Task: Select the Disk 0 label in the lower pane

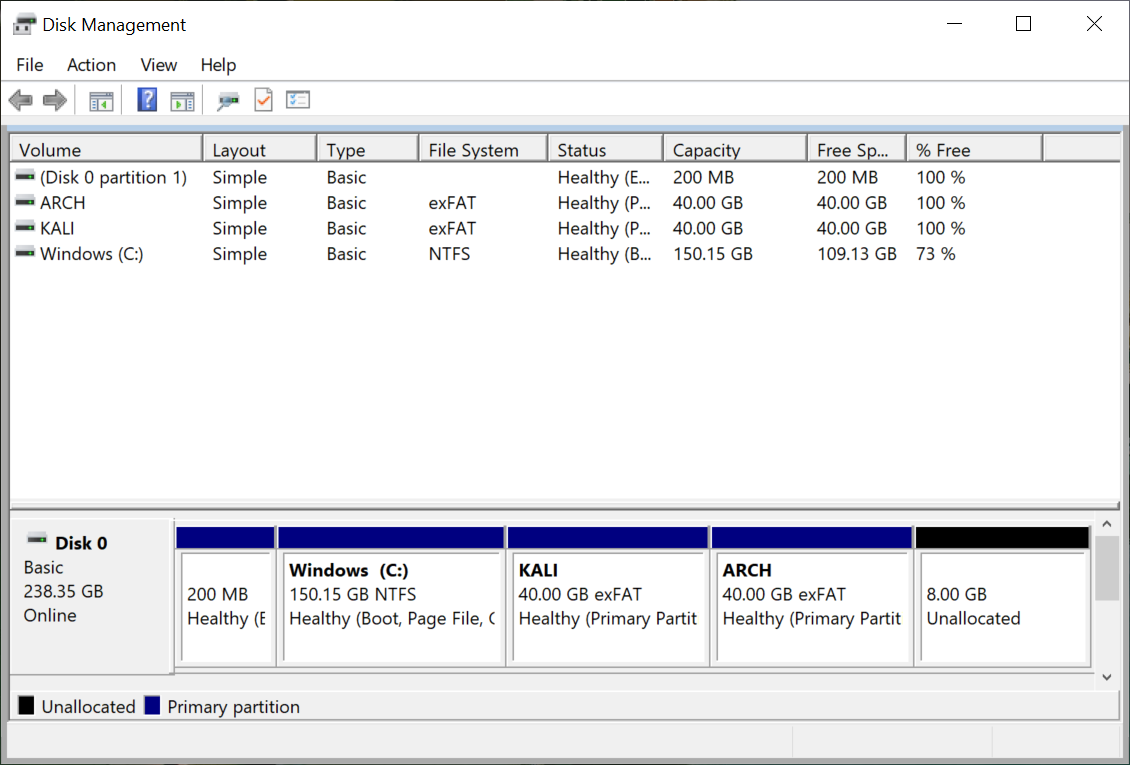Action: tap(81, 543)
